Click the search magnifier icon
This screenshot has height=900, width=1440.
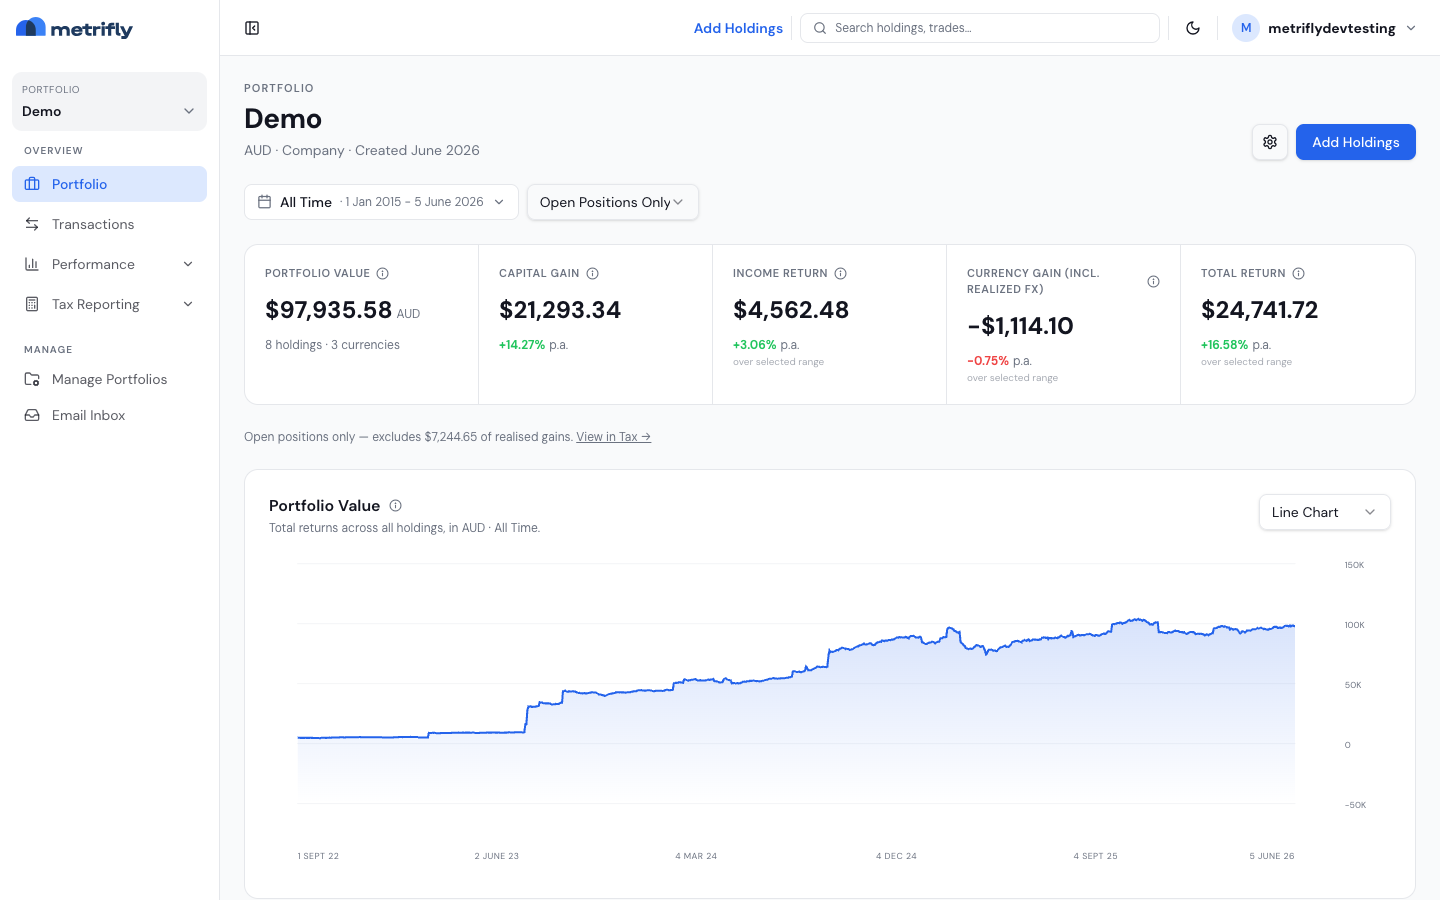[820, 28]
